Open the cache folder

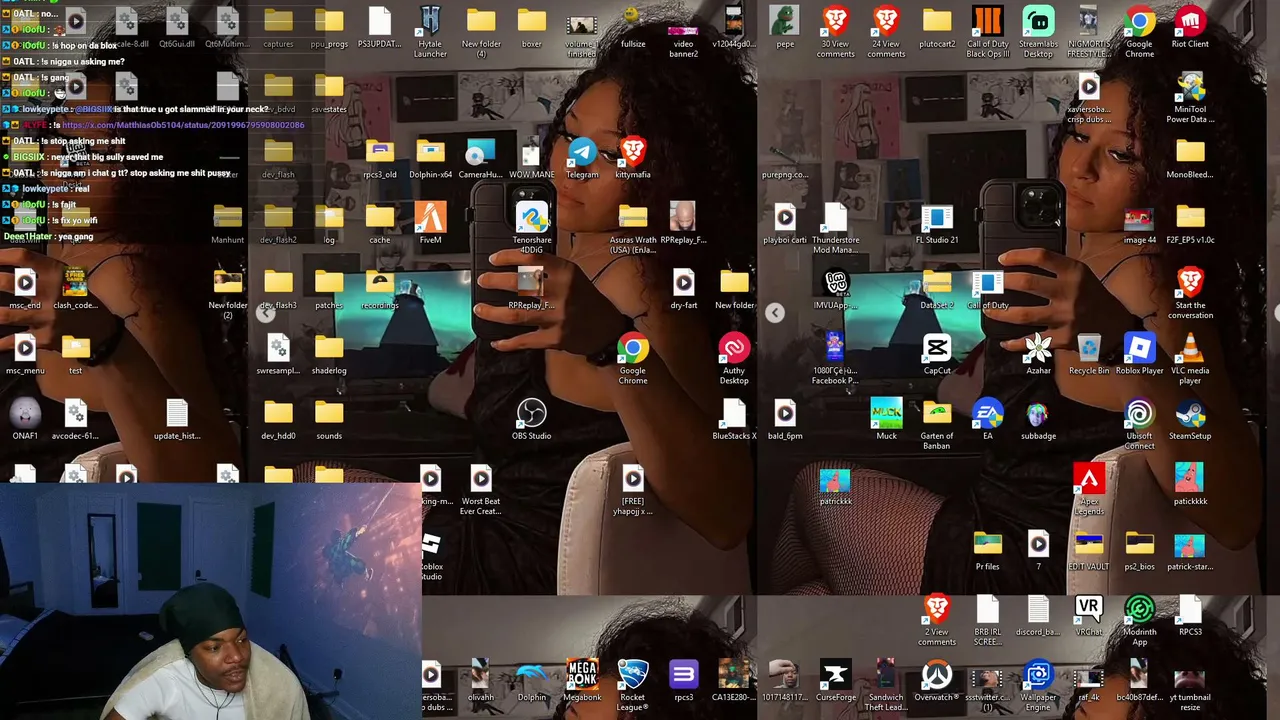coord(379,224)
